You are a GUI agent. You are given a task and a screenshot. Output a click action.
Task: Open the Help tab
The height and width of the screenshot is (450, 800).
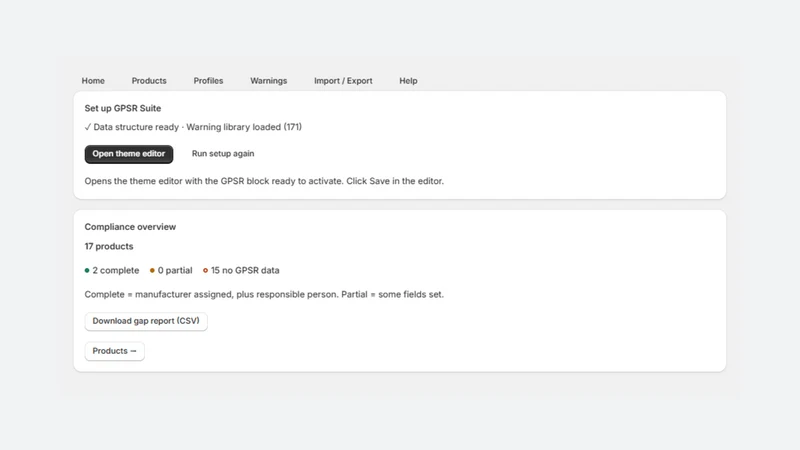point(408,81)
